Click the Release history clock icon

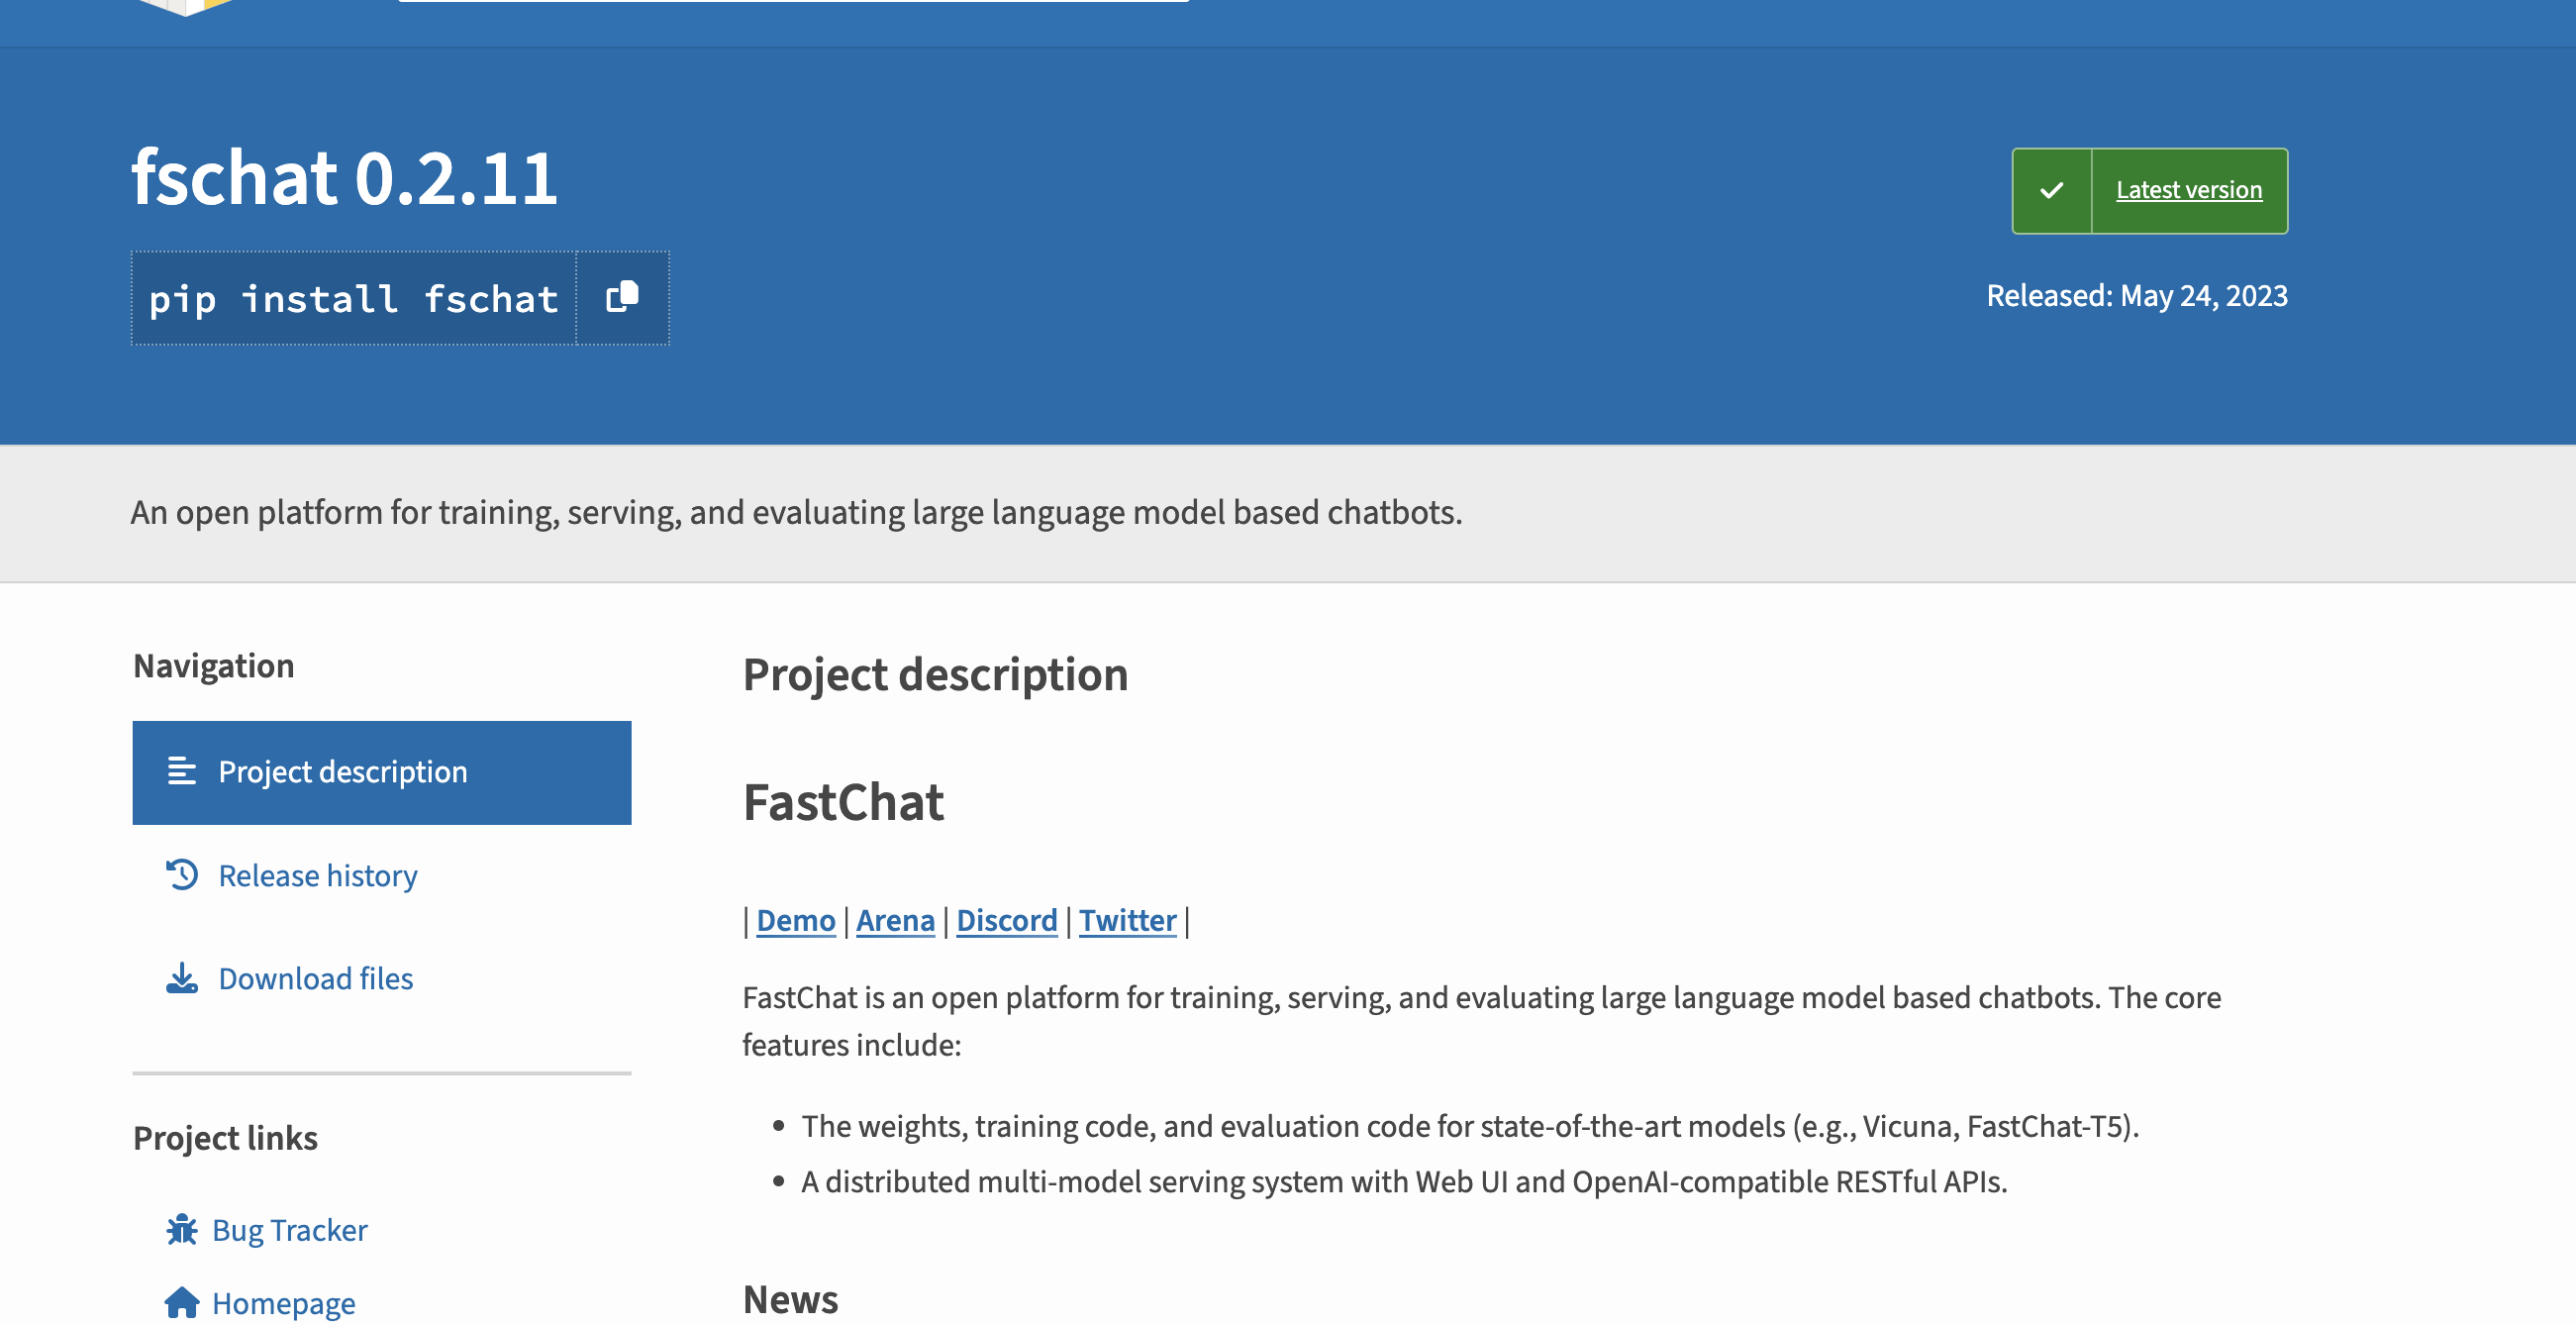pos(182,875)
